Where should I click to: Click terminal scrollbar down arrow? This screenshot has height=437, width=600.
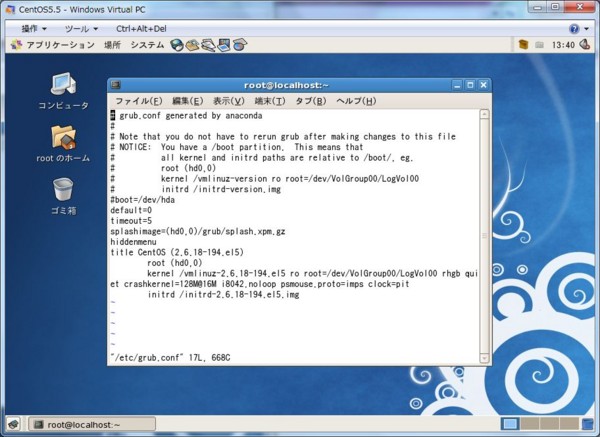(x=484, y=358)
